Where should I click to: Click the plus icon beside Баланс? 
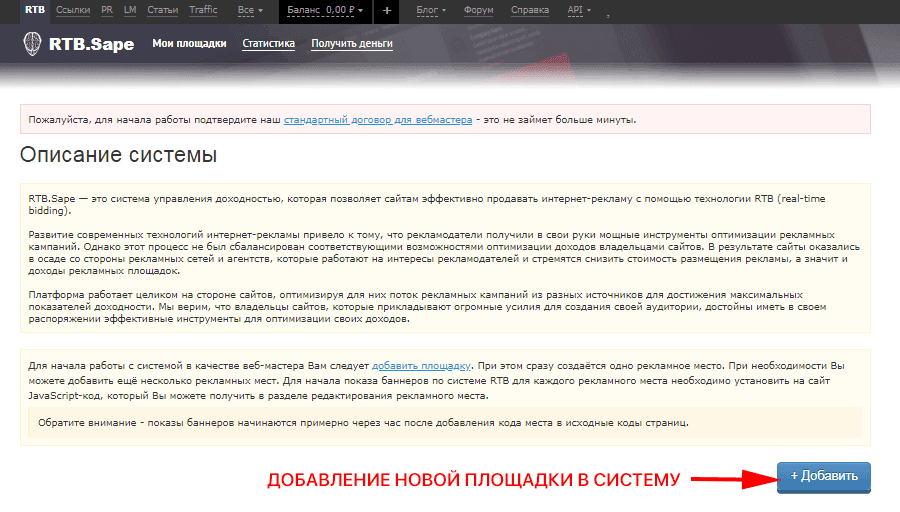[387, 10]
